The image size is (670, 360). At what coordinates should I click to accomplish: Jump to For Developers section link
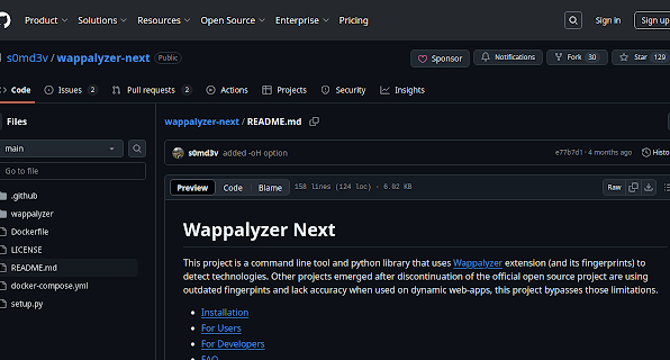(x=233, y=344)
